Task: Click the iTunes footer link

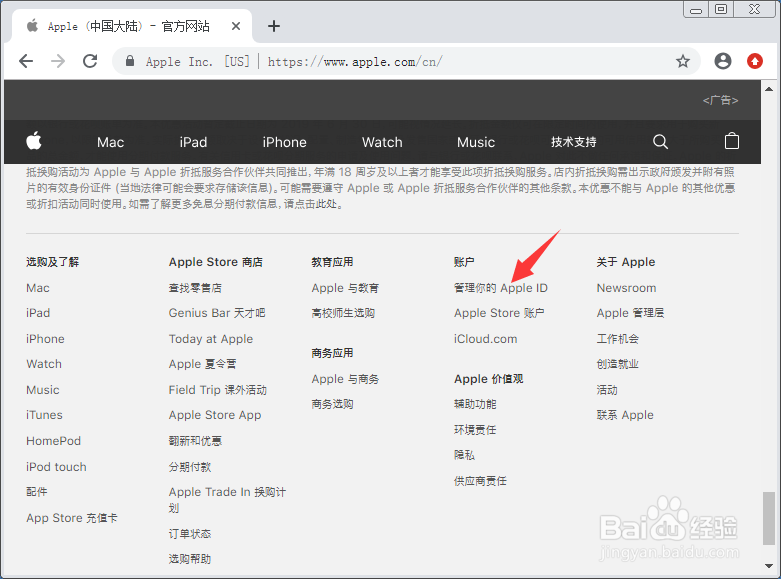Action: (x=44, y=415)
